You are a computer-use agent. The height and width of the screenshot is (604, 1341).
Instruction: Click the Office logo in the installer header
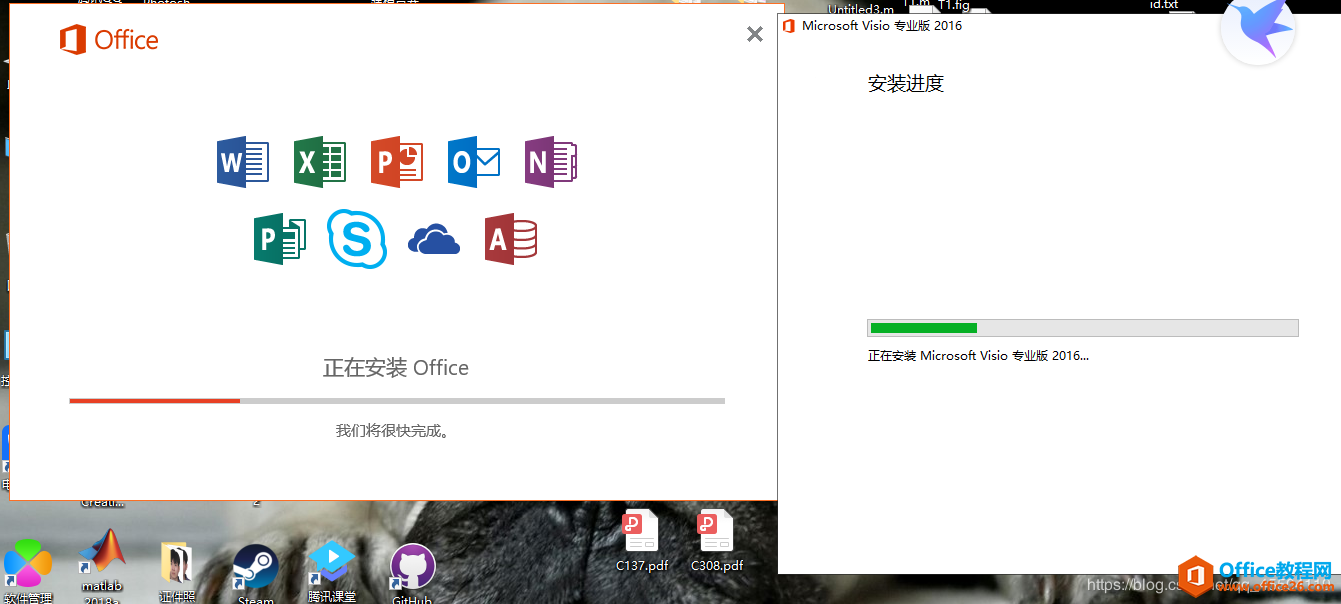(x=108, y=40)
